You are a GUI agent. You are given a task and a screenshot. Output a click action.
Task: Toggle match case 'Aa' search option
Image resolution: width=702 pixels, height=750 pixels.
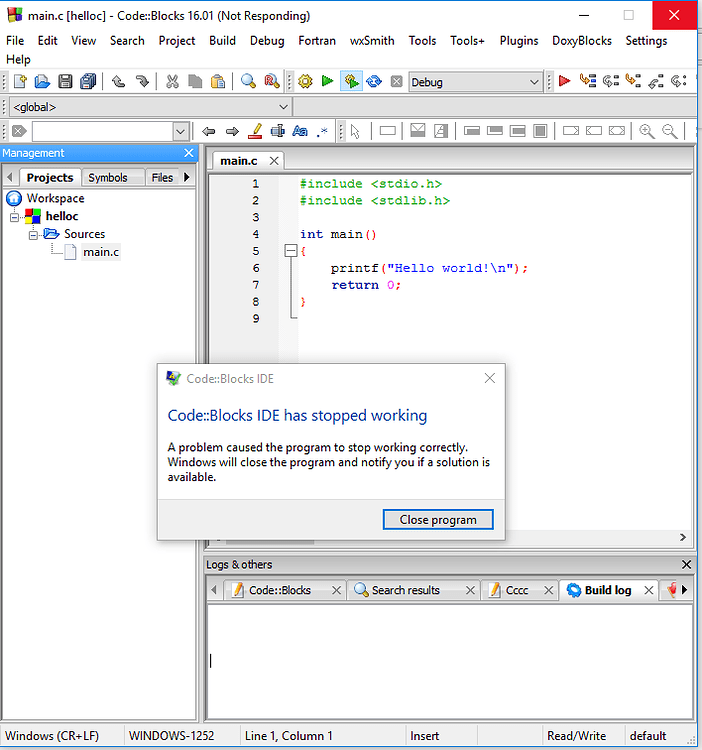300,131
